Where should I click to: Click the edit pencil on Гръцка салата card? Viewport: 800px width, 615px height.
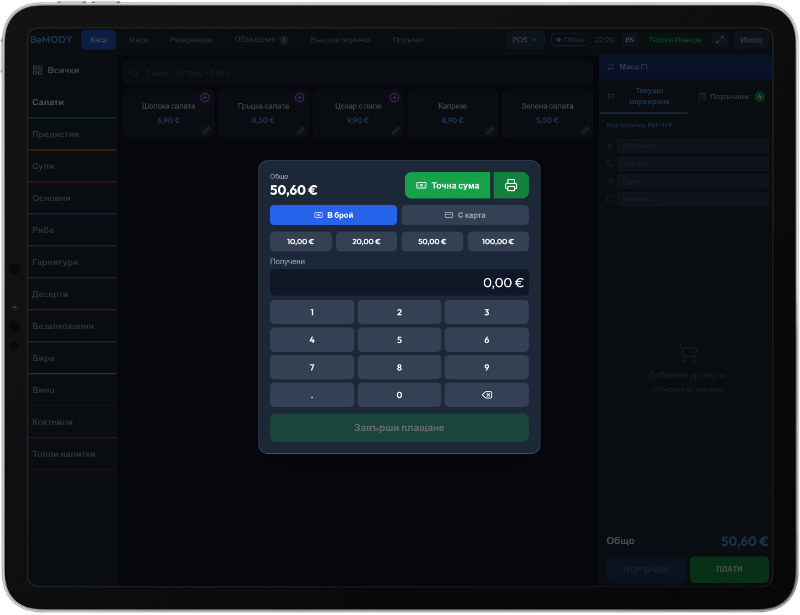coord(301,131)
